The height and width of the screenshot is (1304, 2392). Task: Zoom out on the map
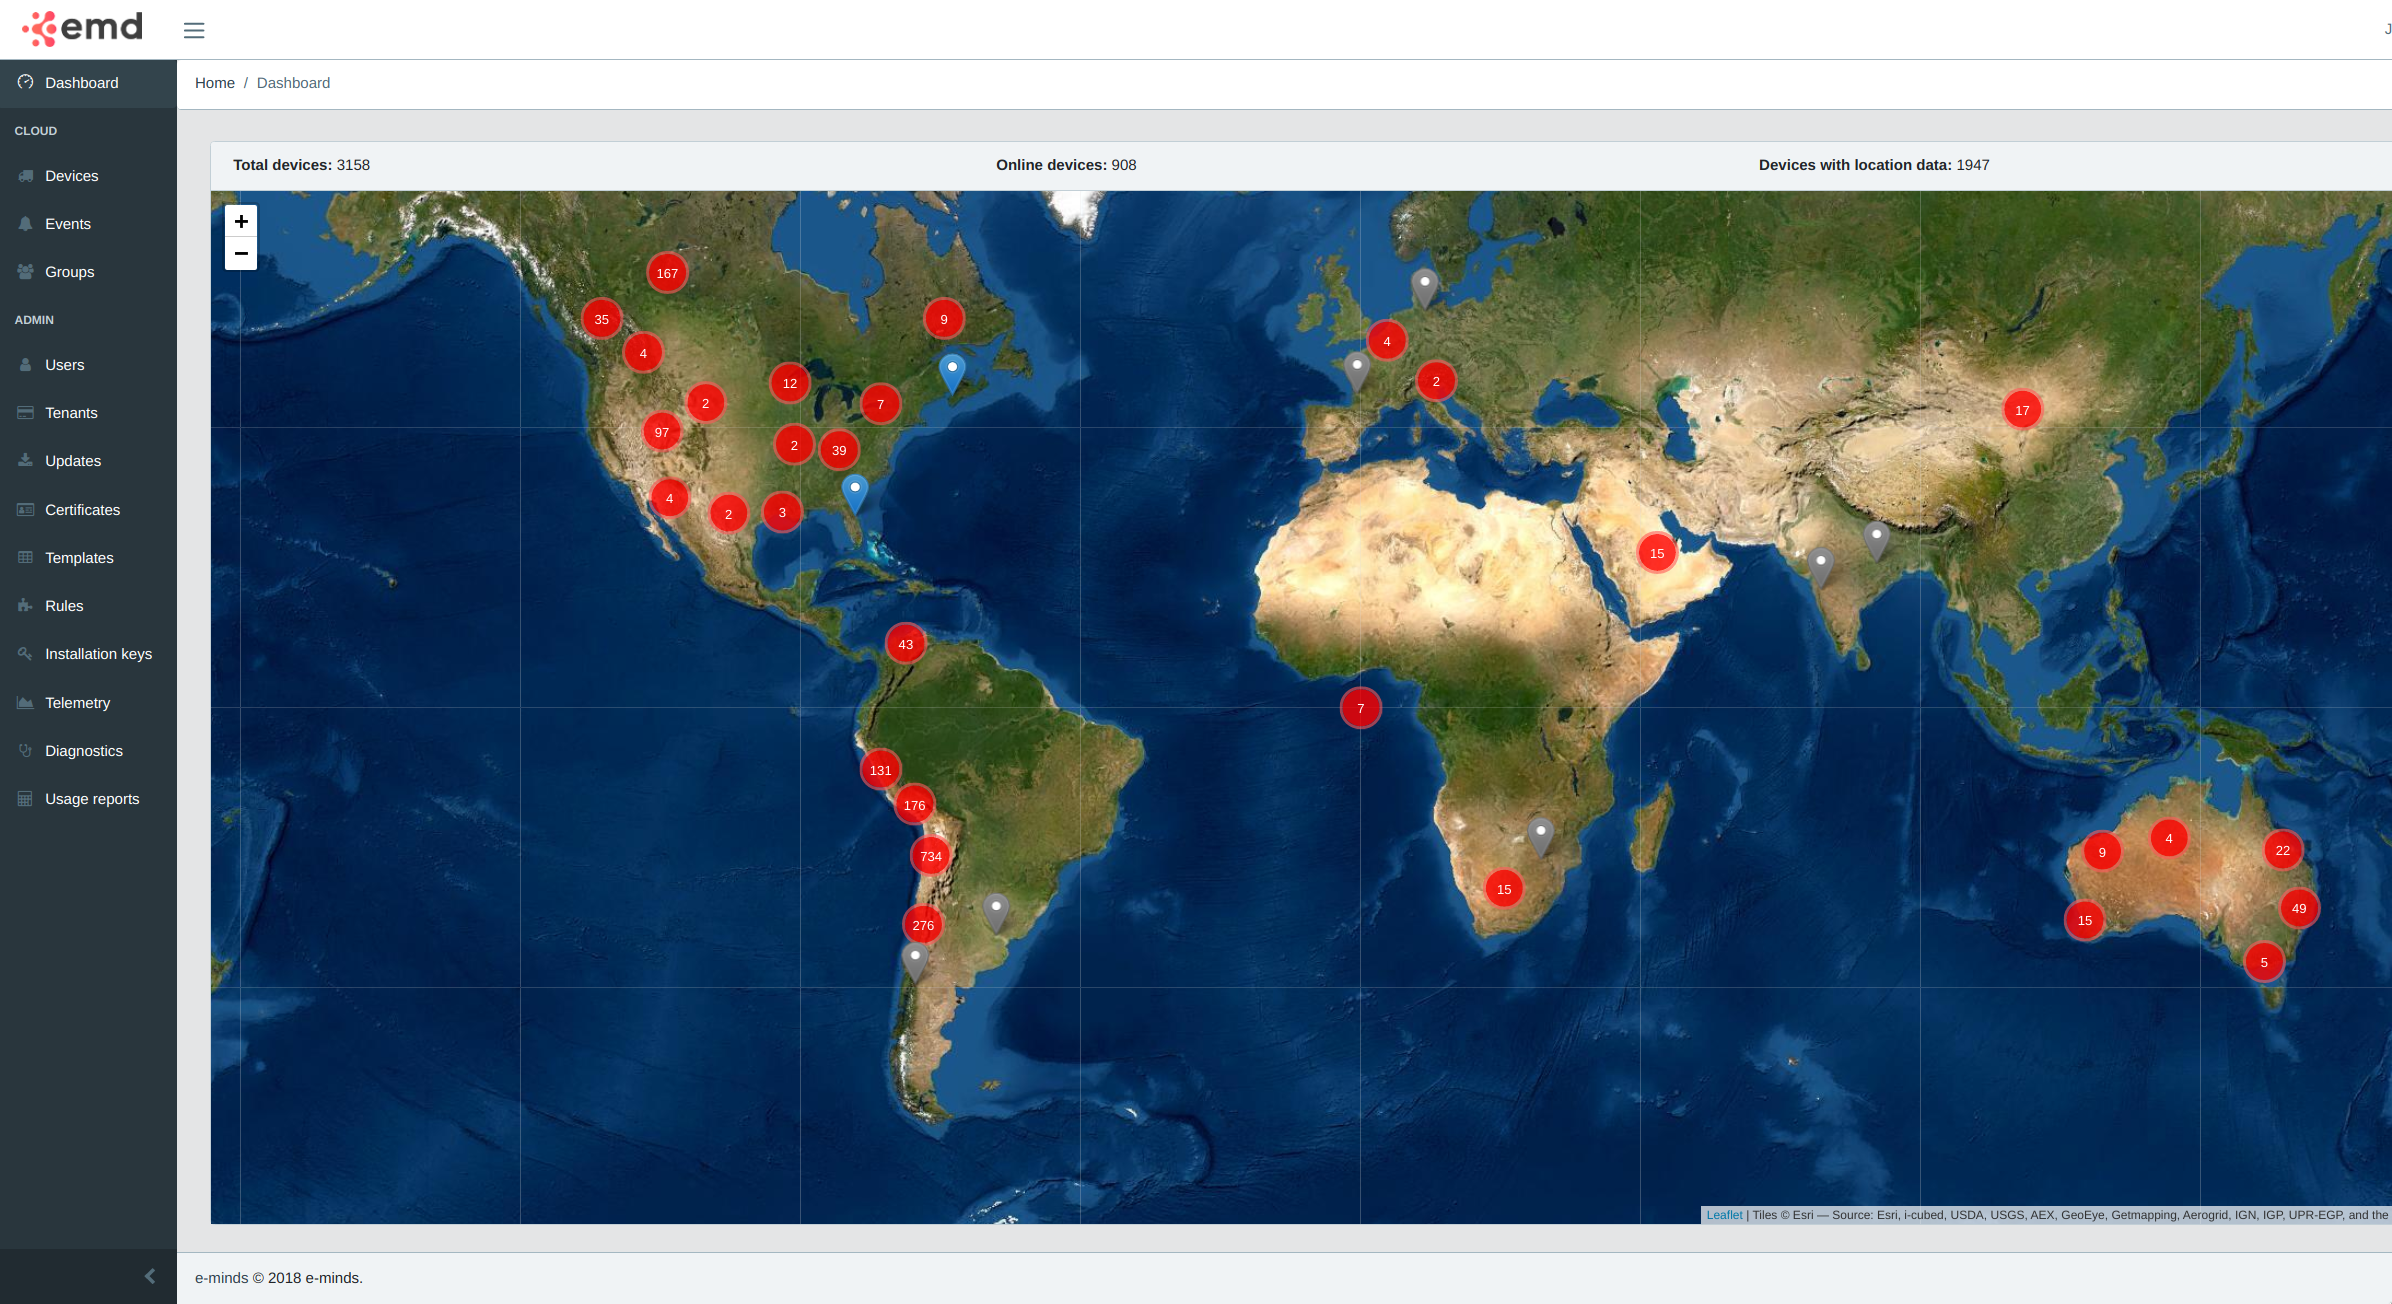click(x=241, y=254)
